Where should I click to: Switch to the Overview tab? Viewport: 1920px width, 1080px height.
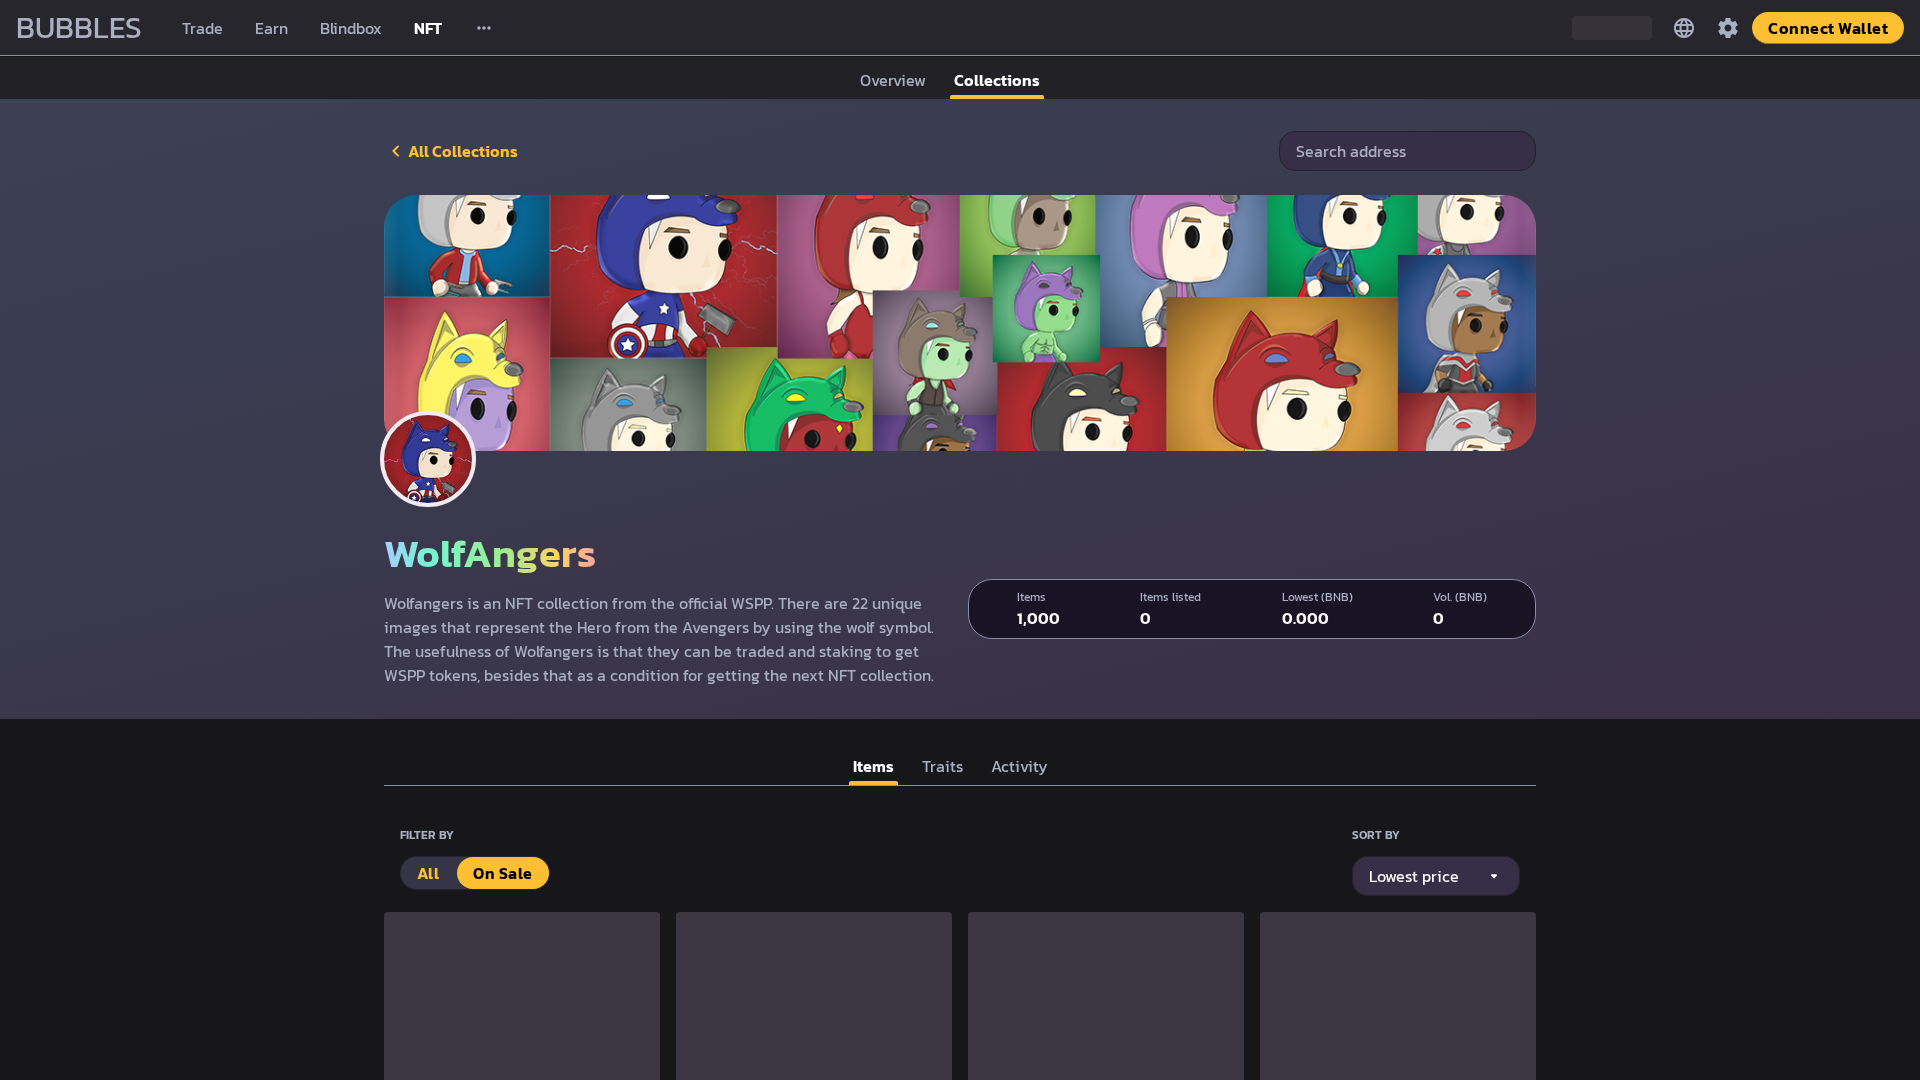pos(892,80)
